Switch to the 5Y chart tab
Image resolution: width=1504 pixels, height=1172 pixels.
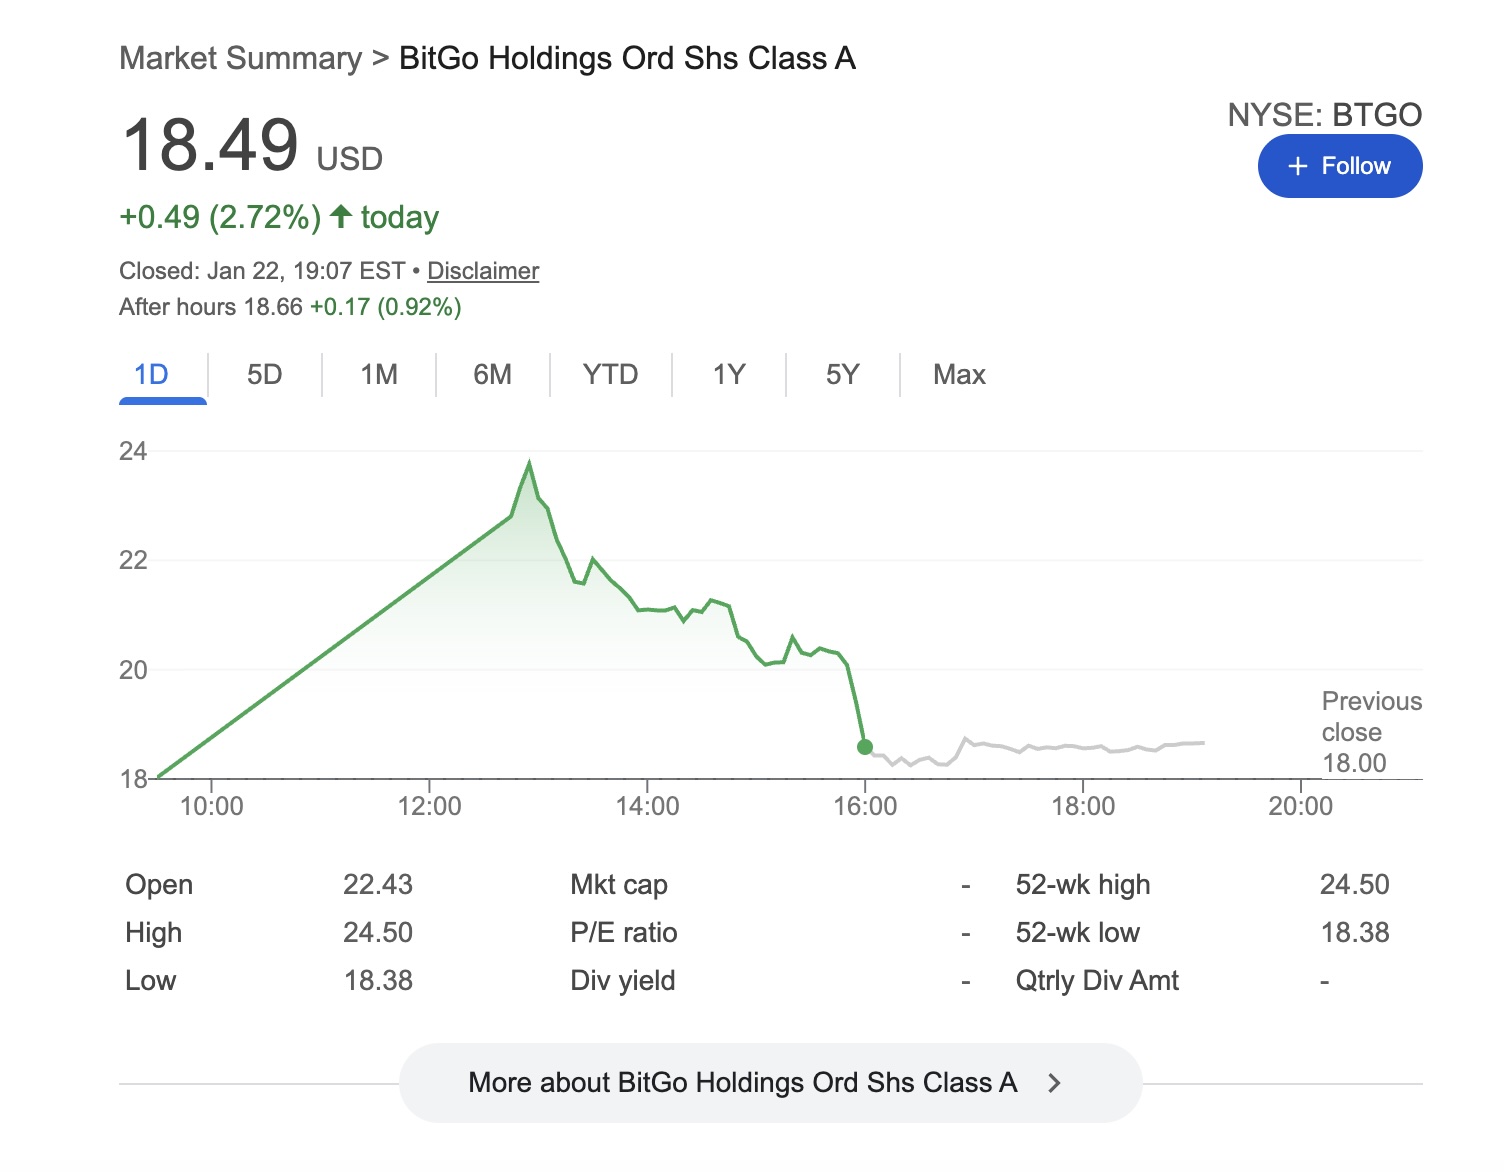pos(842,375)
